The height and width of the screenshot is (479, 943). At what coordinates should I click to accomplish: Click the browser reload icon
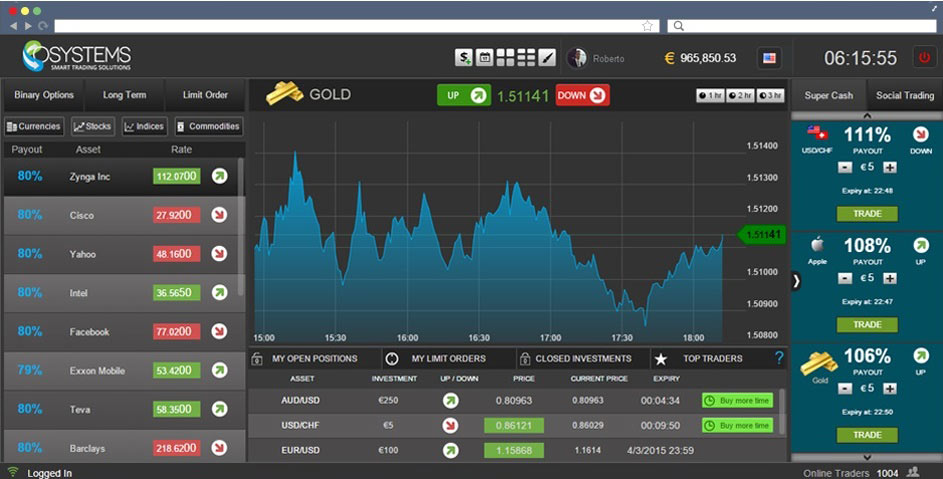click(43, 26)
